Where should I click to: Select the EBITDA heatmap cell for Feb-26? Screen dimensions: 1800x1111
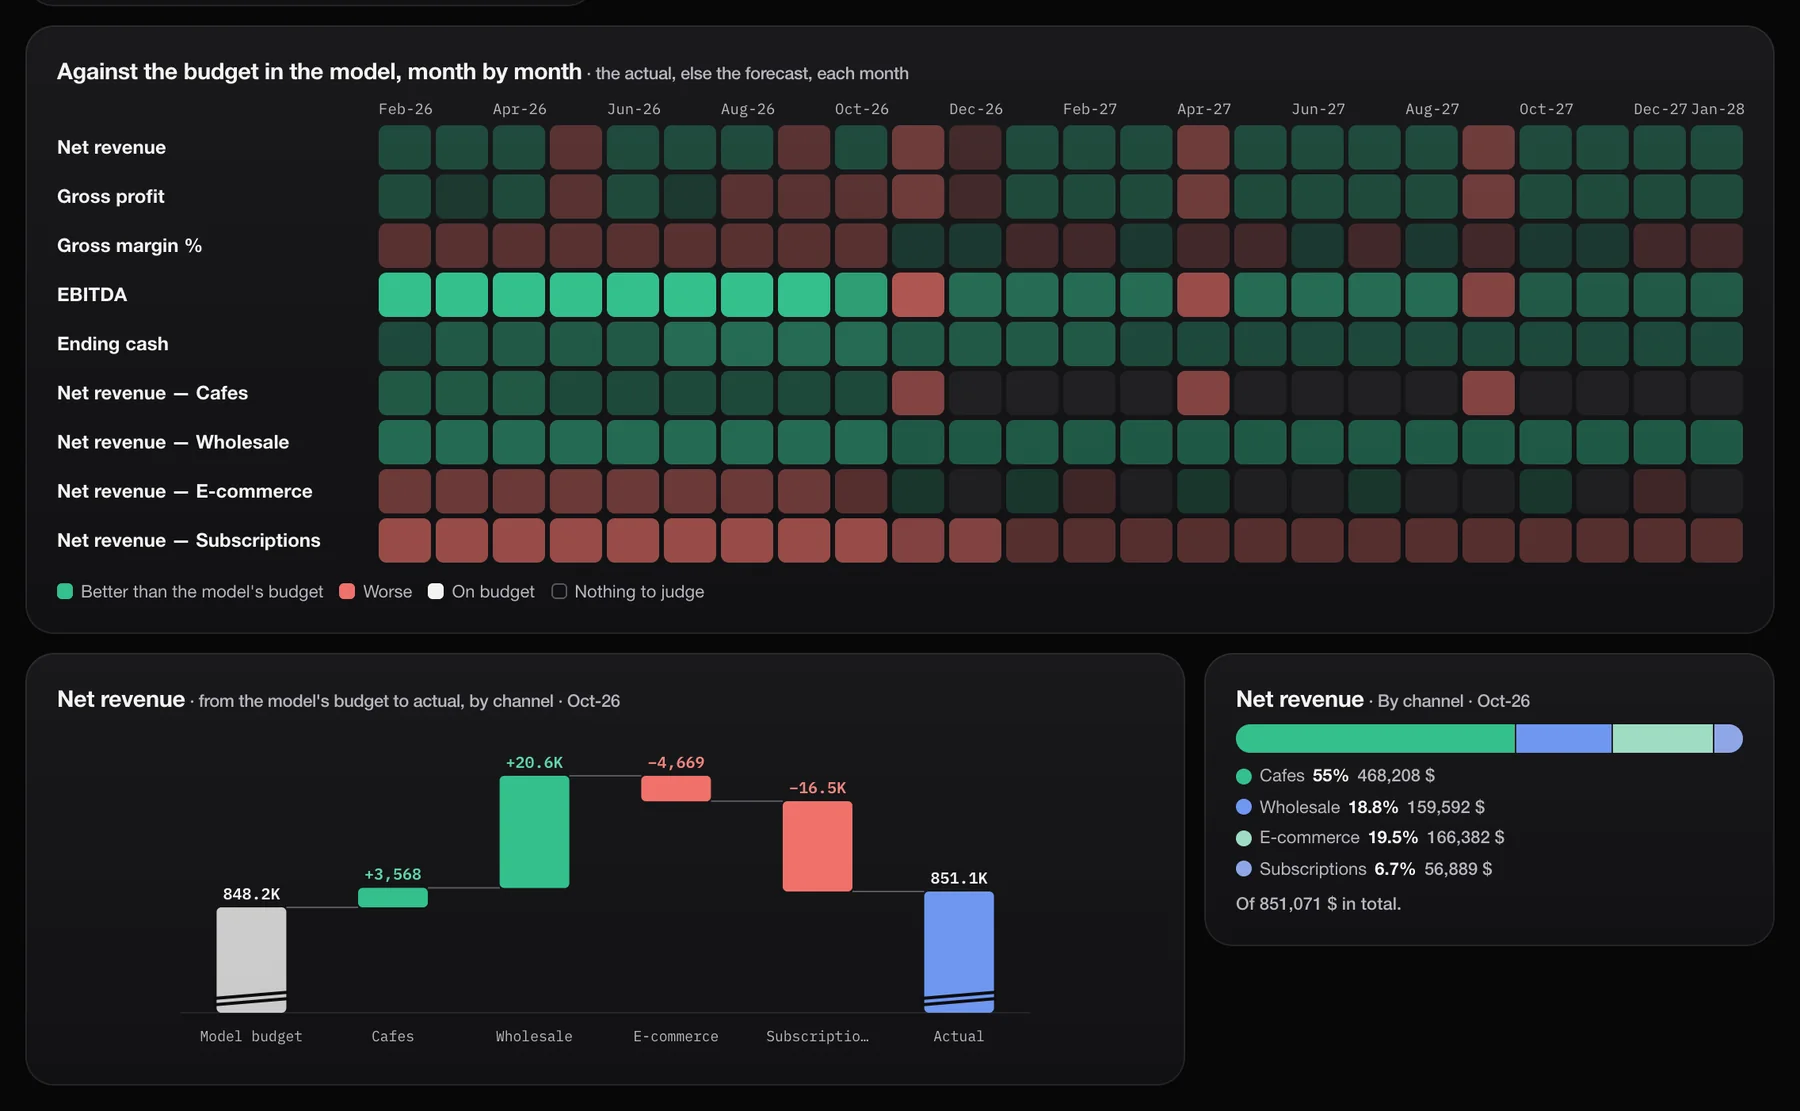[405, 295]
